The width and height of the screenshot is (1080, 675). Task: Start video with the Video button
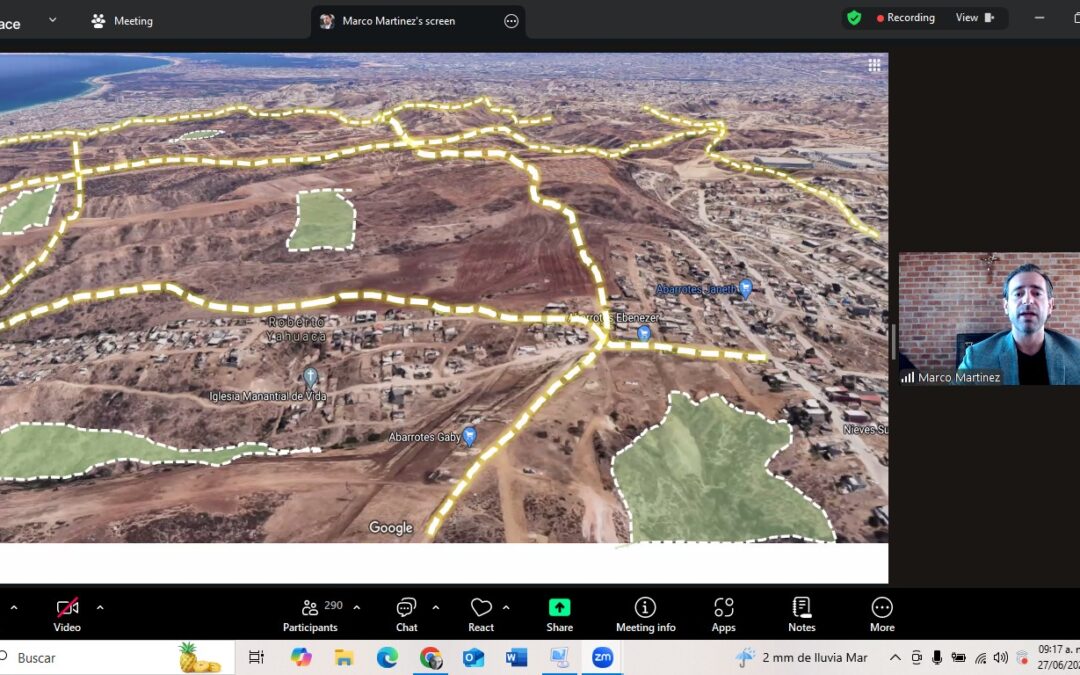coord(67,614)
